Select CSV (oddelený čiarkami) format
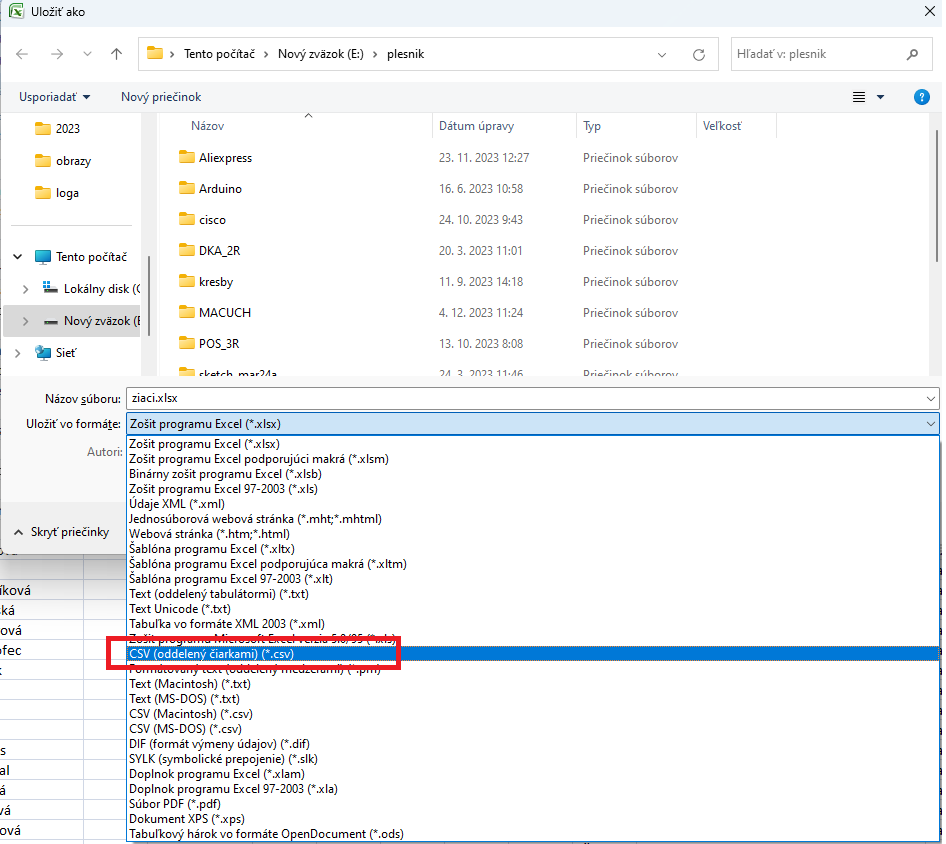This screenshot has width=946, height=844. point(211,654)
